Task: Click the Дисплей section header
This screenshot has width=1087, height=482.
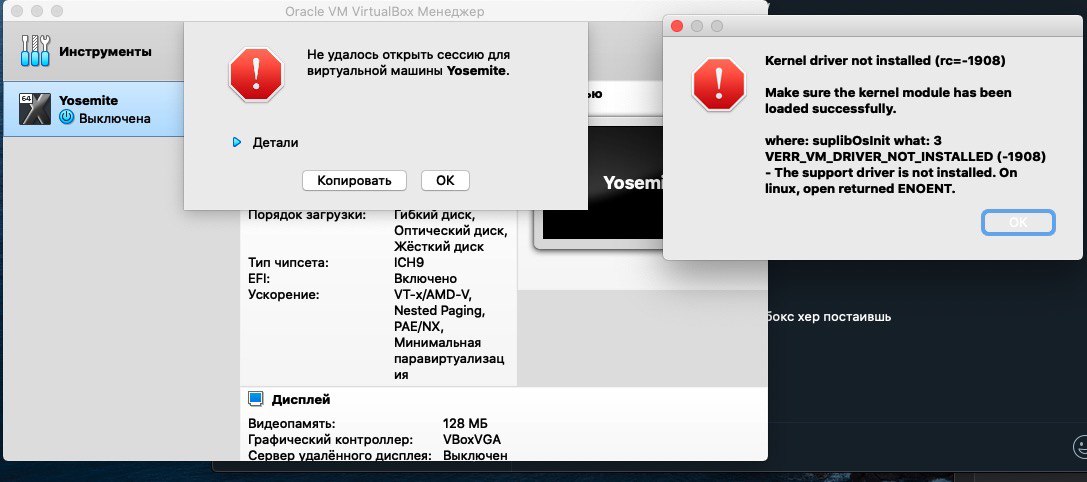Action: click(x=301, y=399)
